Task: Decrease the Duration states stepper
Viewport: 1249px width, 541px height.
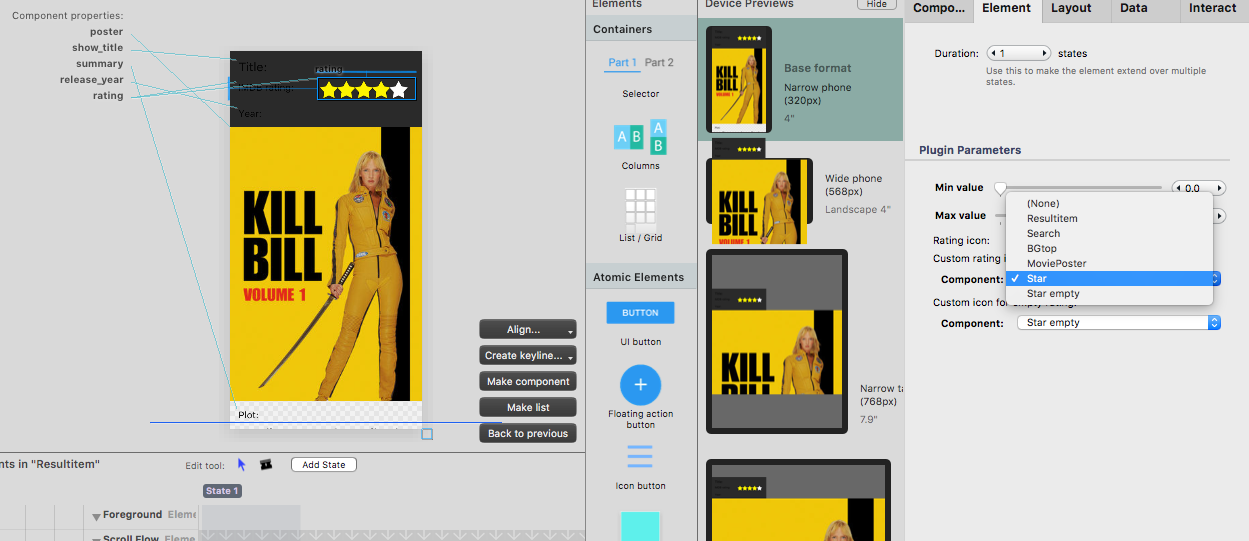Action: coord(992,53)
